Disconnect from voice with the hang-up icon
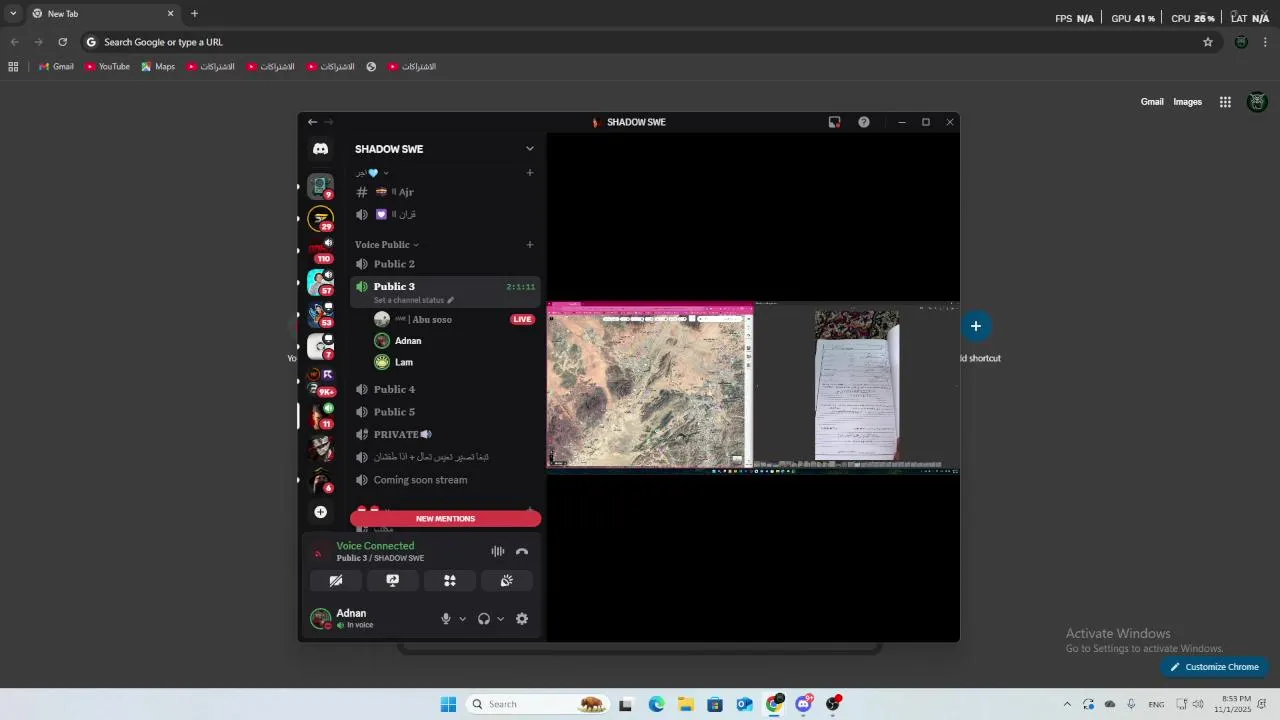 (x=522, y=551)
